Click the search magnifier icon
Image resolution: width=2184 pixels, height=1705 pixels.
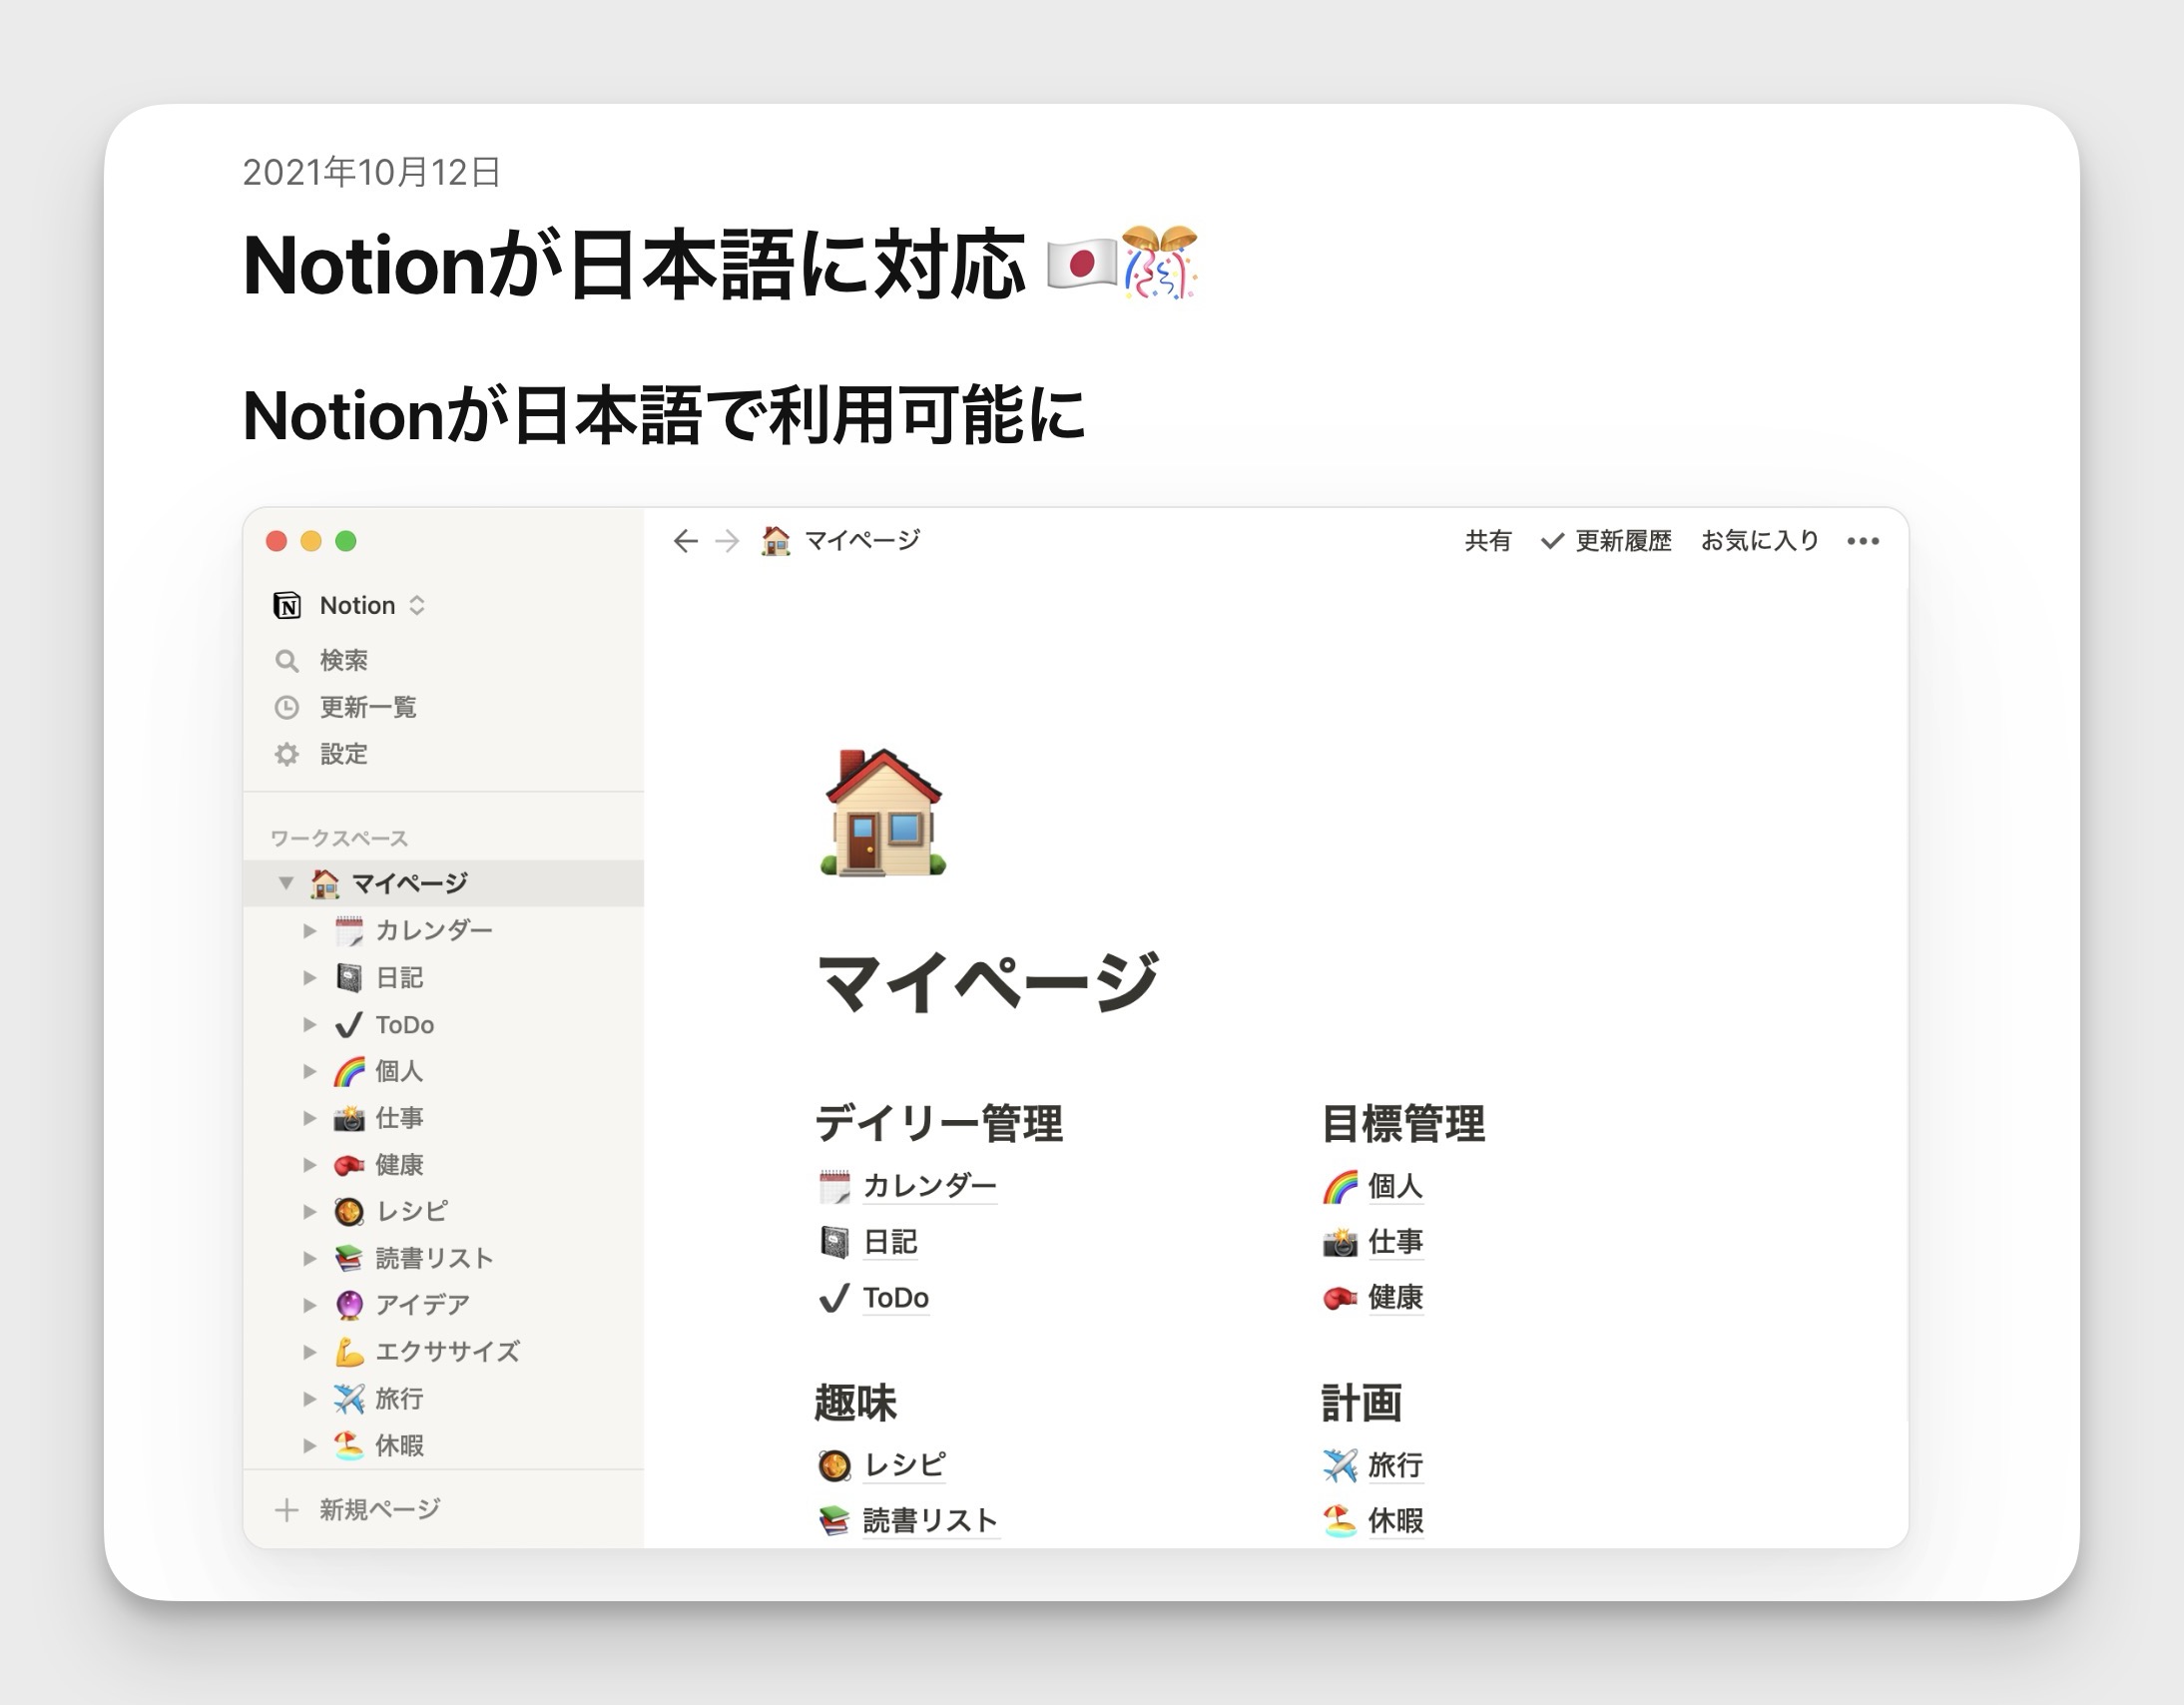(x=287, y=661)
